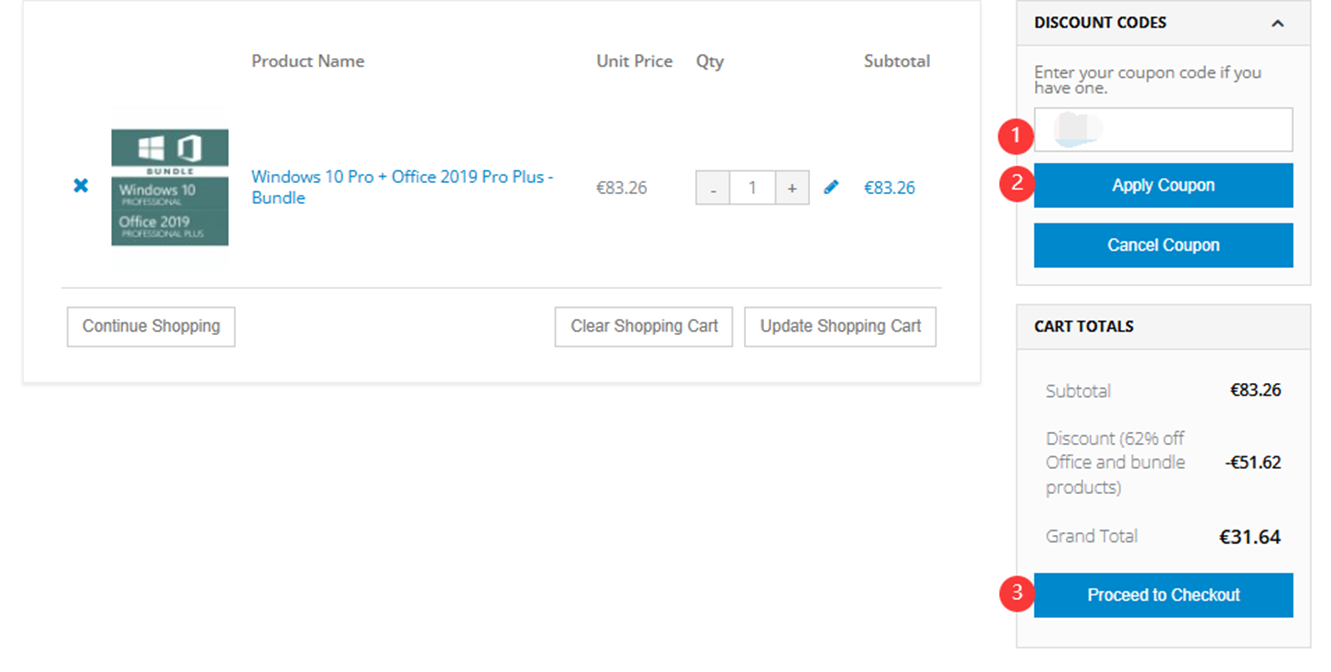Click the red step 2 marker
Image resolution: width=1331 pixels, height=672 pixels.
(x=1017, y=184)
